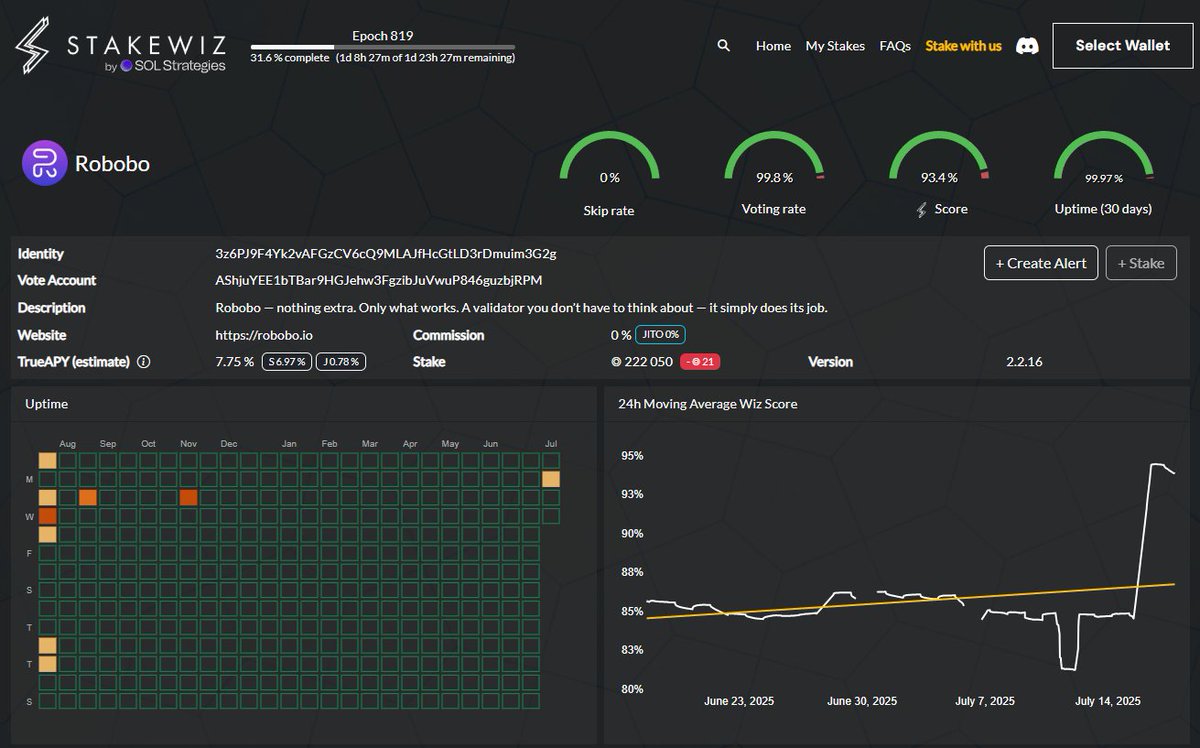Image resolution: width=1200 pixels, height=748 pixels.
Task: Click the epoch 819 progress bar
Action: (x=383, y=47)
